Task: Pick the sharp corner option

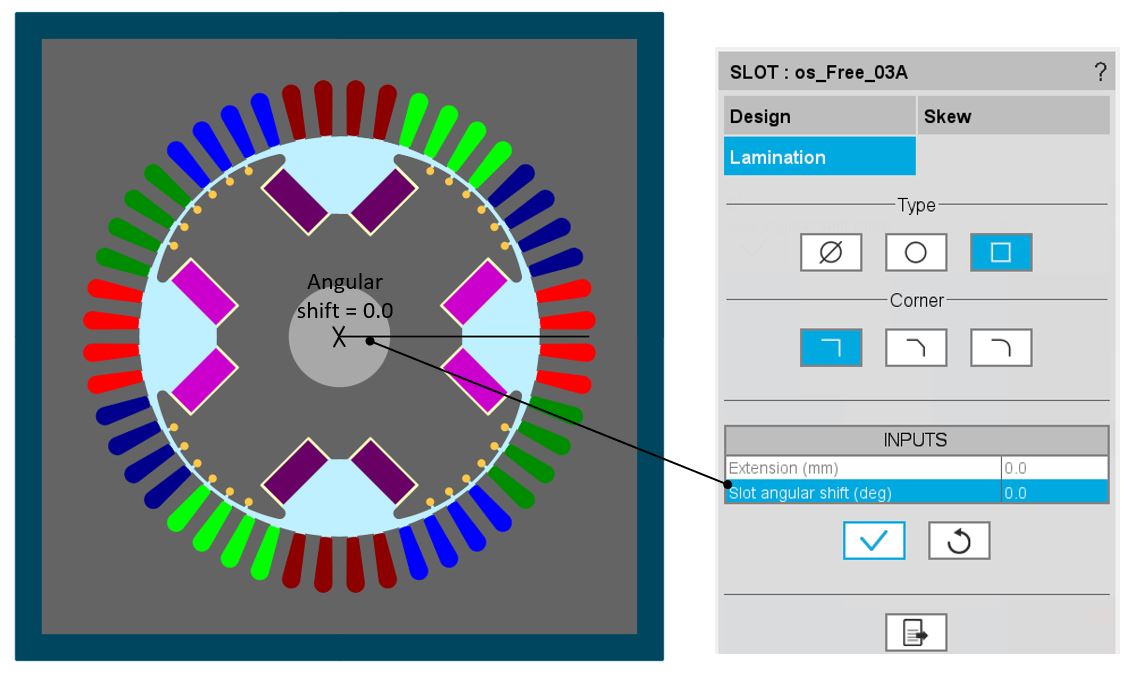Action: pos(831,347)
